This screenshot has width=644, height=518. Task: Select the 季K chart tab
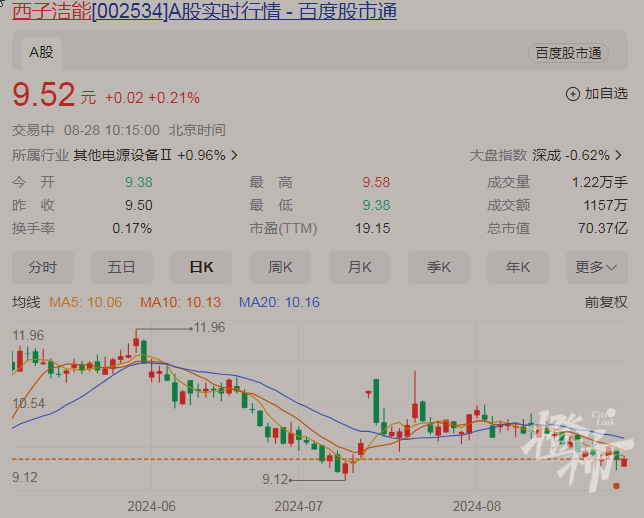pyautogui.click(x=439, y=267)
